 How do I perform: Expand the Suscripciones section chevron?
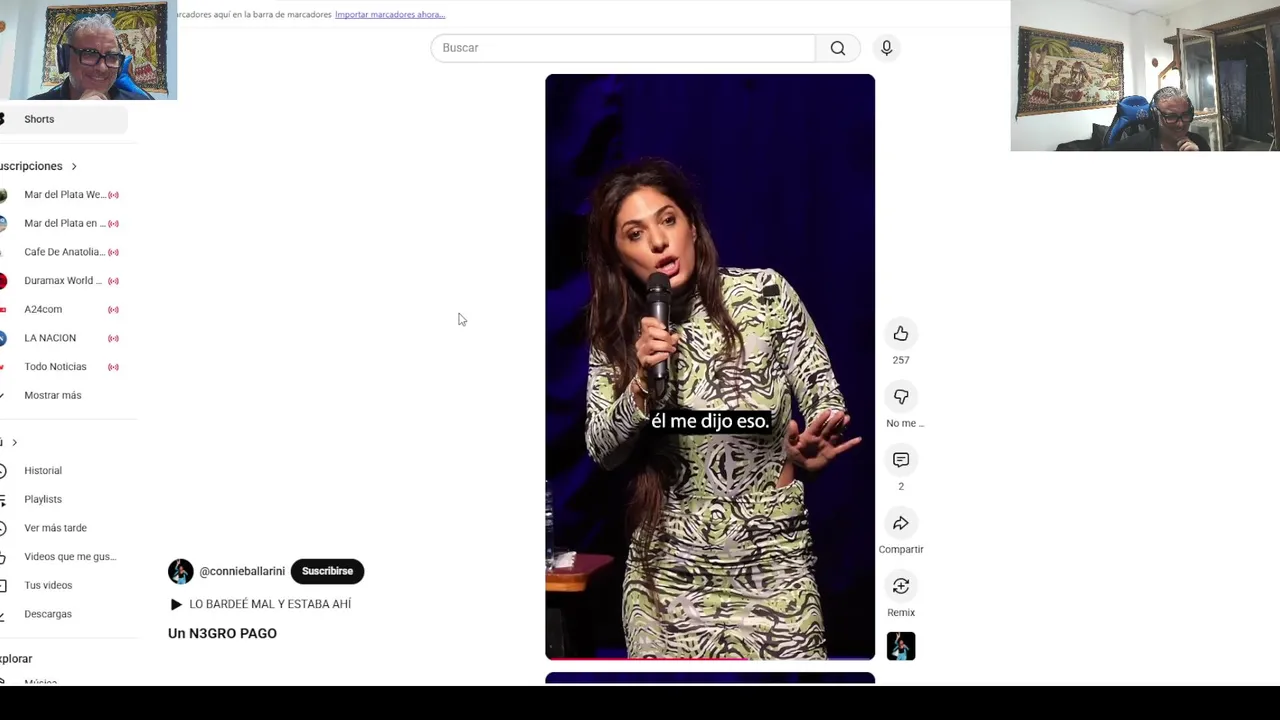tap(74, 166)
